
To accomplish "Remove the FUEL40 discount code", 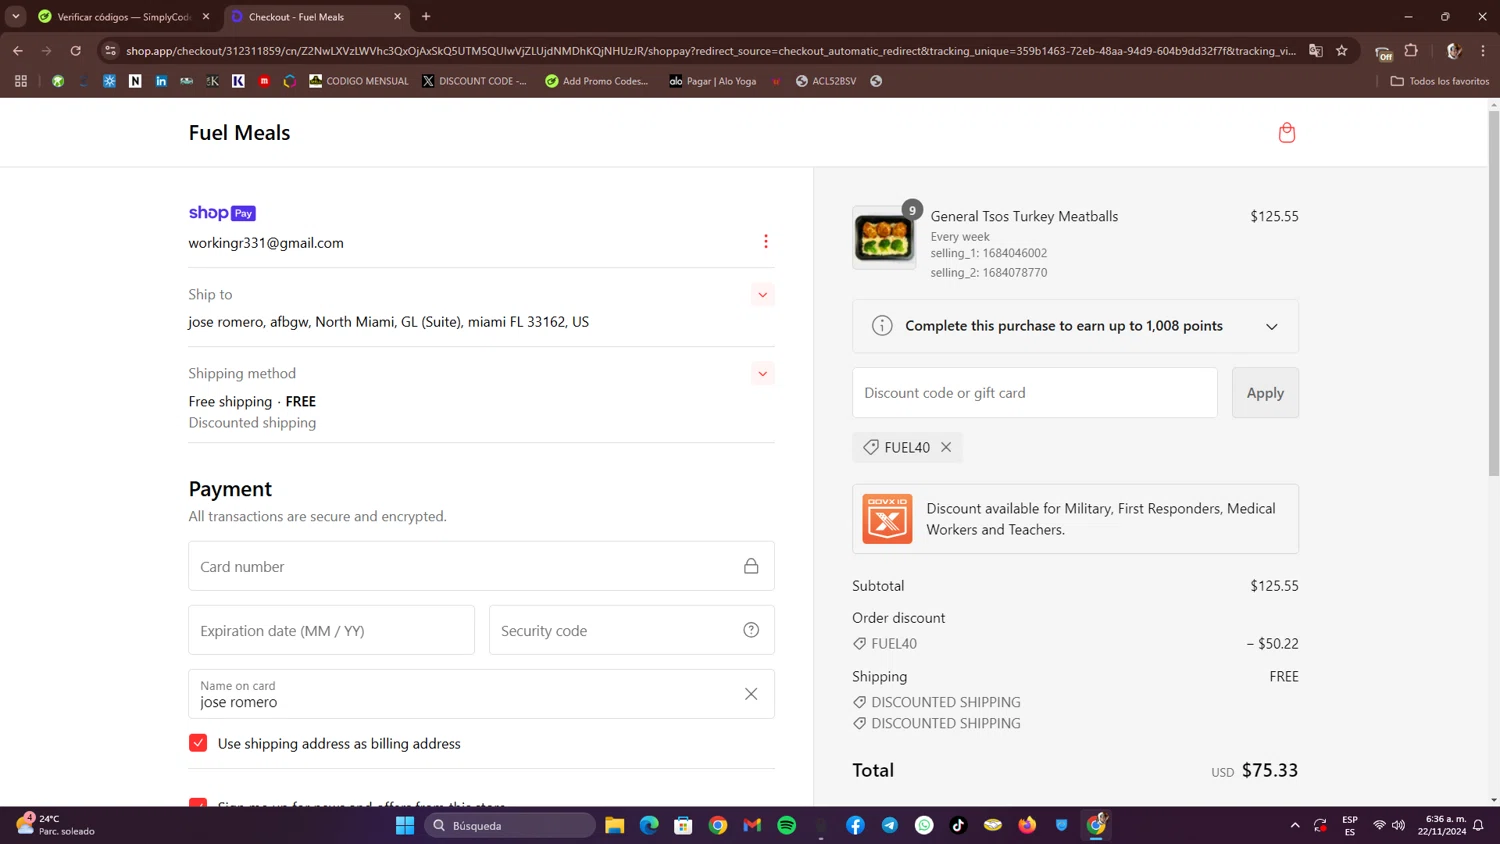I will 946,447.
